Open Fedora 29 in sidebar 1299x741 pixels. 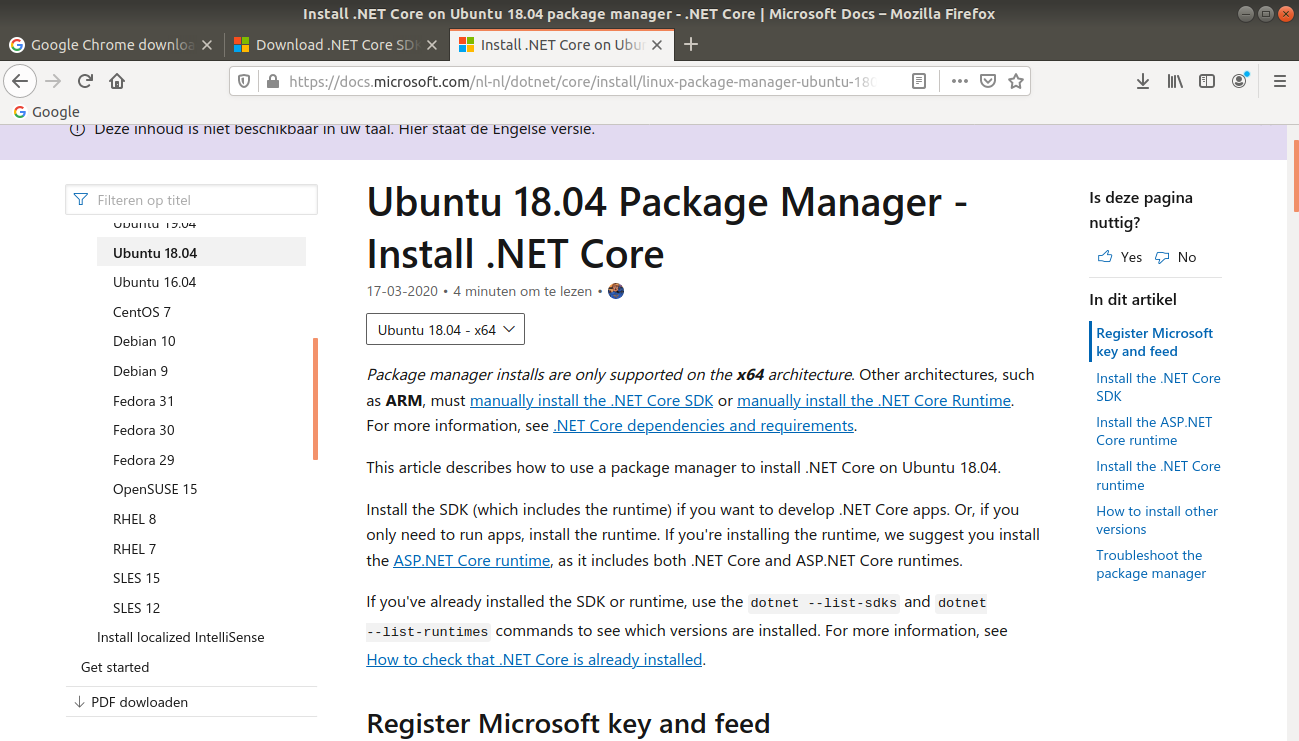[143, 460]
